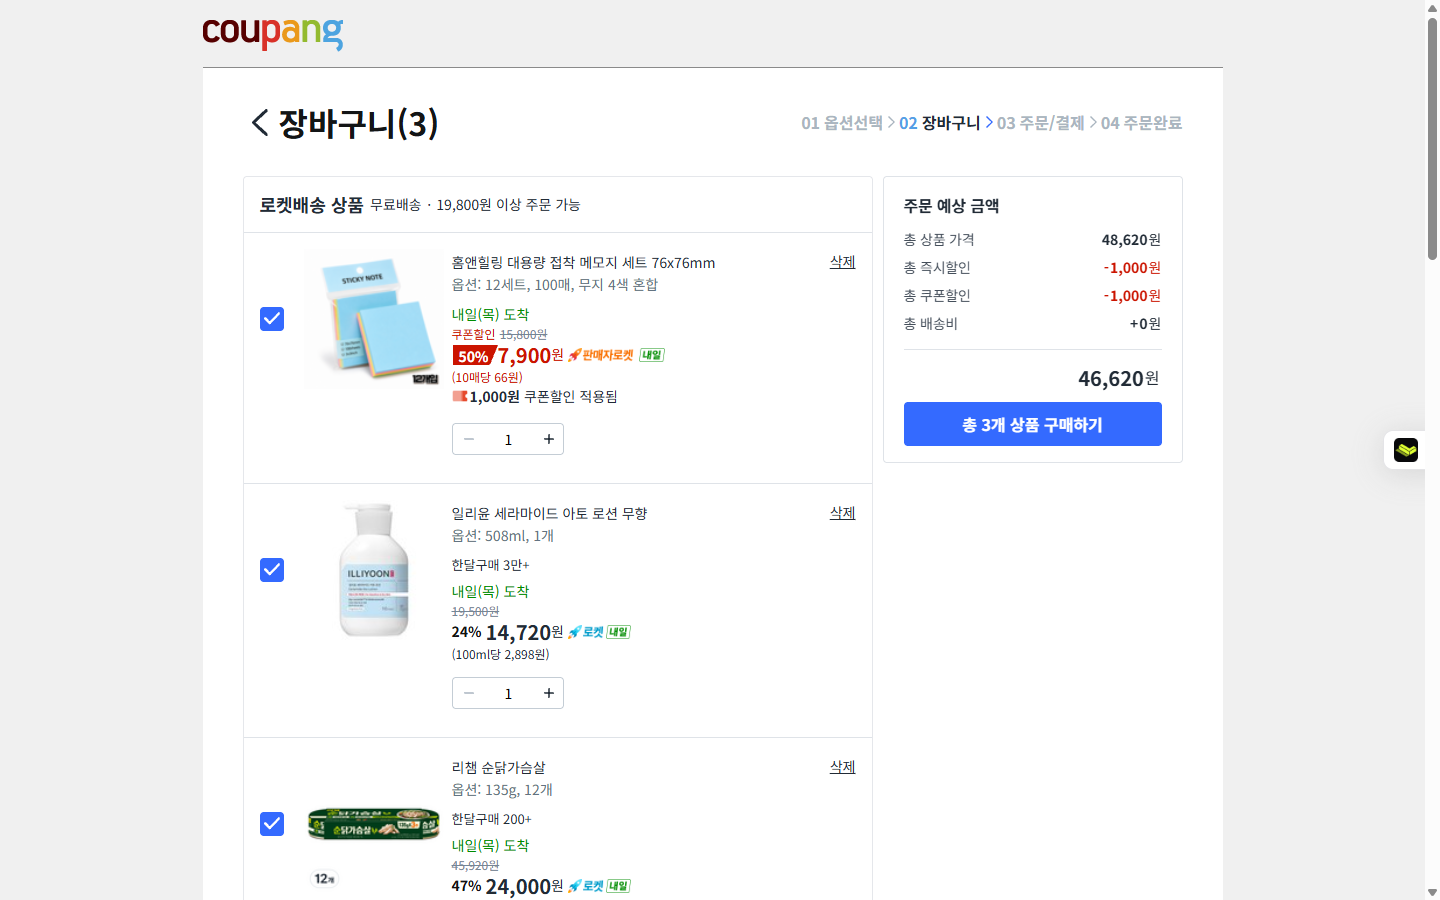The height and width of the screenshot is (900, 1440).
Task: Select step 04 주문완료
Action: (x=1141, y=123)
